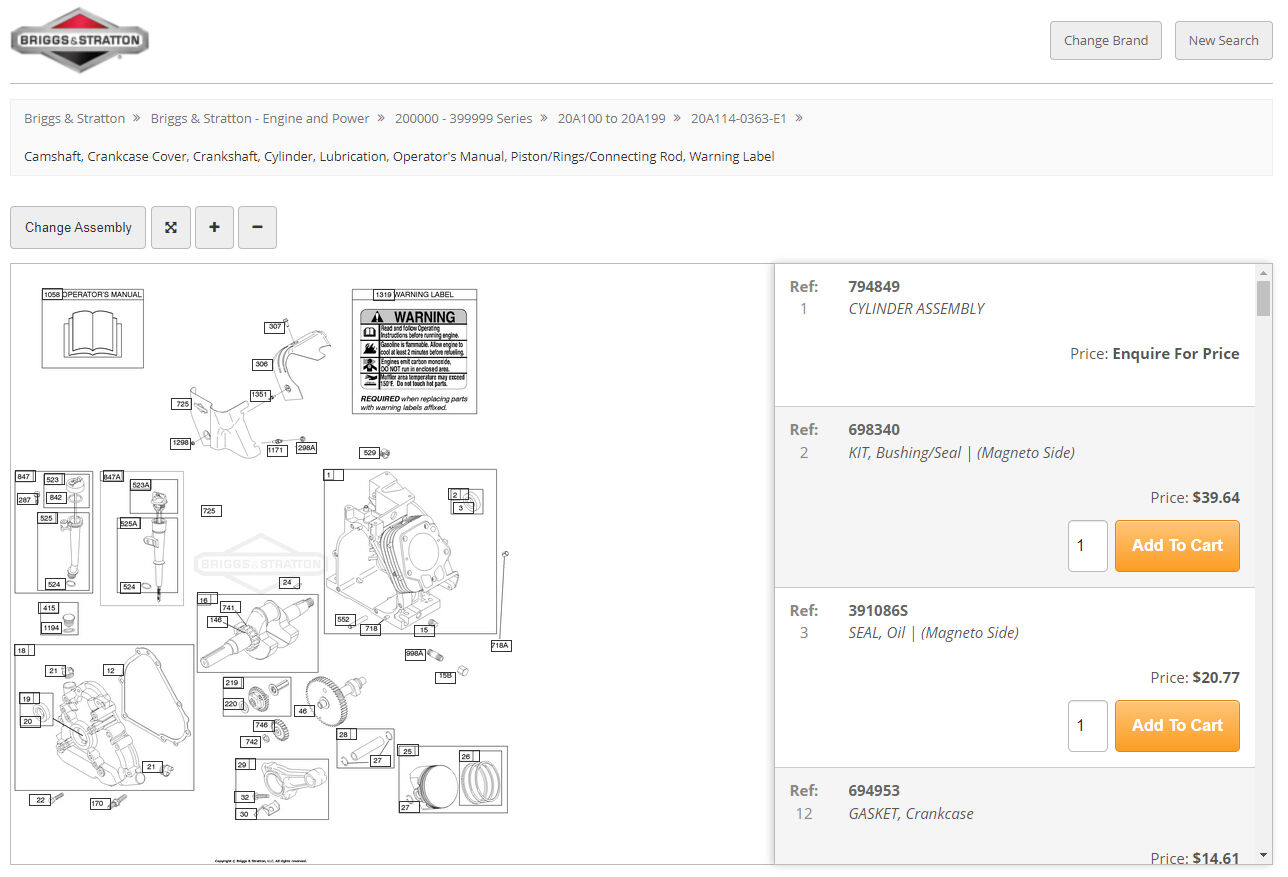This screenshot has width=1288, height=877.
Task: Click reference label 415 in diagram
Action: (48, 608)
